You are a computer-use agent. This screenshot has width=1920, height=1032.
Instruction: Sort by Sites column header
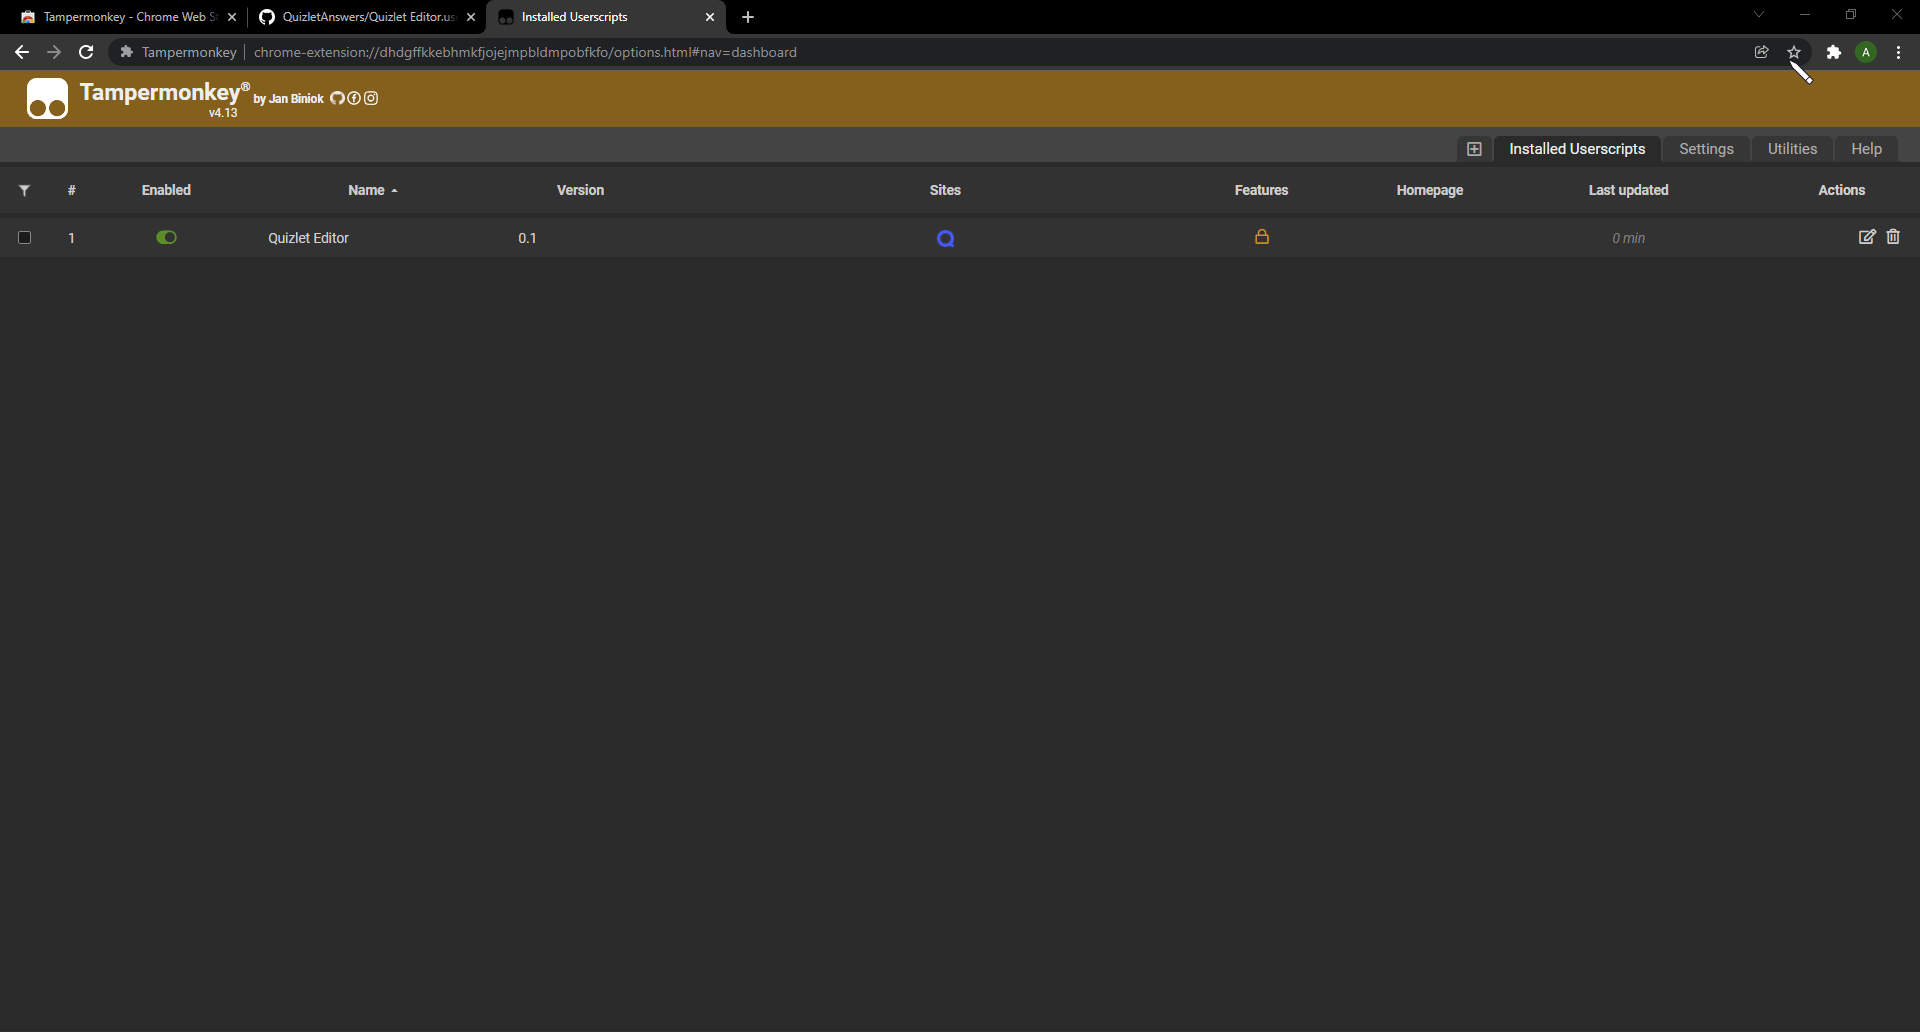(945, 190)
